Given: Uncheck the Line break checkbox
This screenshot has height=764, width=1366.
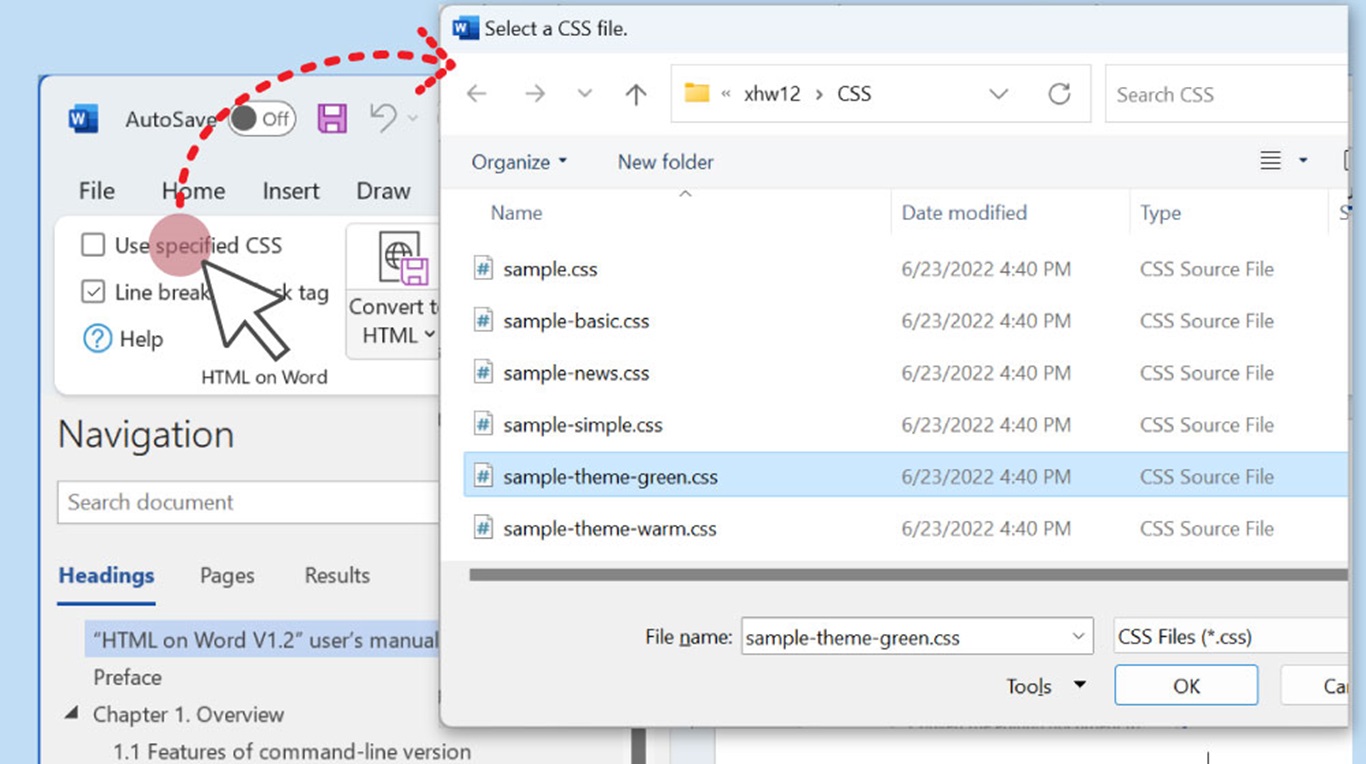Looking at the screenshot, I should point(93,292).
